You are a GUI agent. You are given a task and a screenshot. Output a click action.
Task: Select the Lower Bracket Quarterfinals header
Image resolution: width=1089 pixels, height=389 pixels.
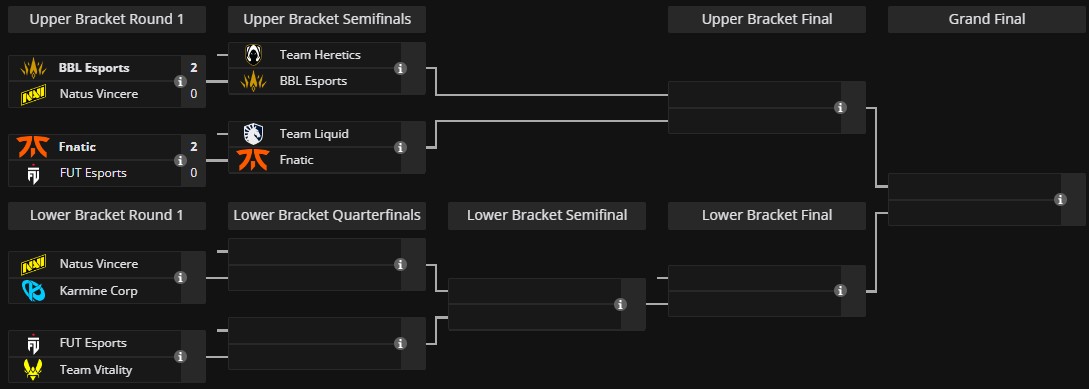click(x=327, y=215)
